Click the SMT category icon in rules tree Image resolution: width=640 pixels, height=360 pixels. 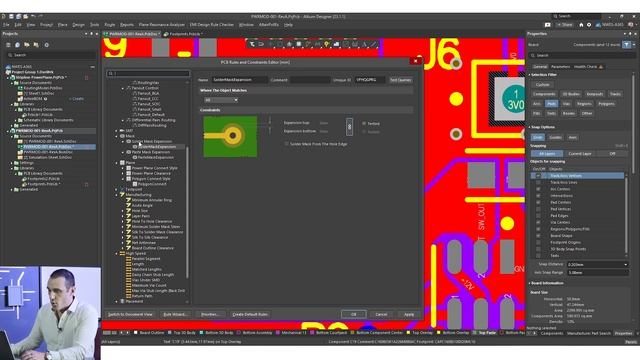pyautogui.click(x=122, y=131)
